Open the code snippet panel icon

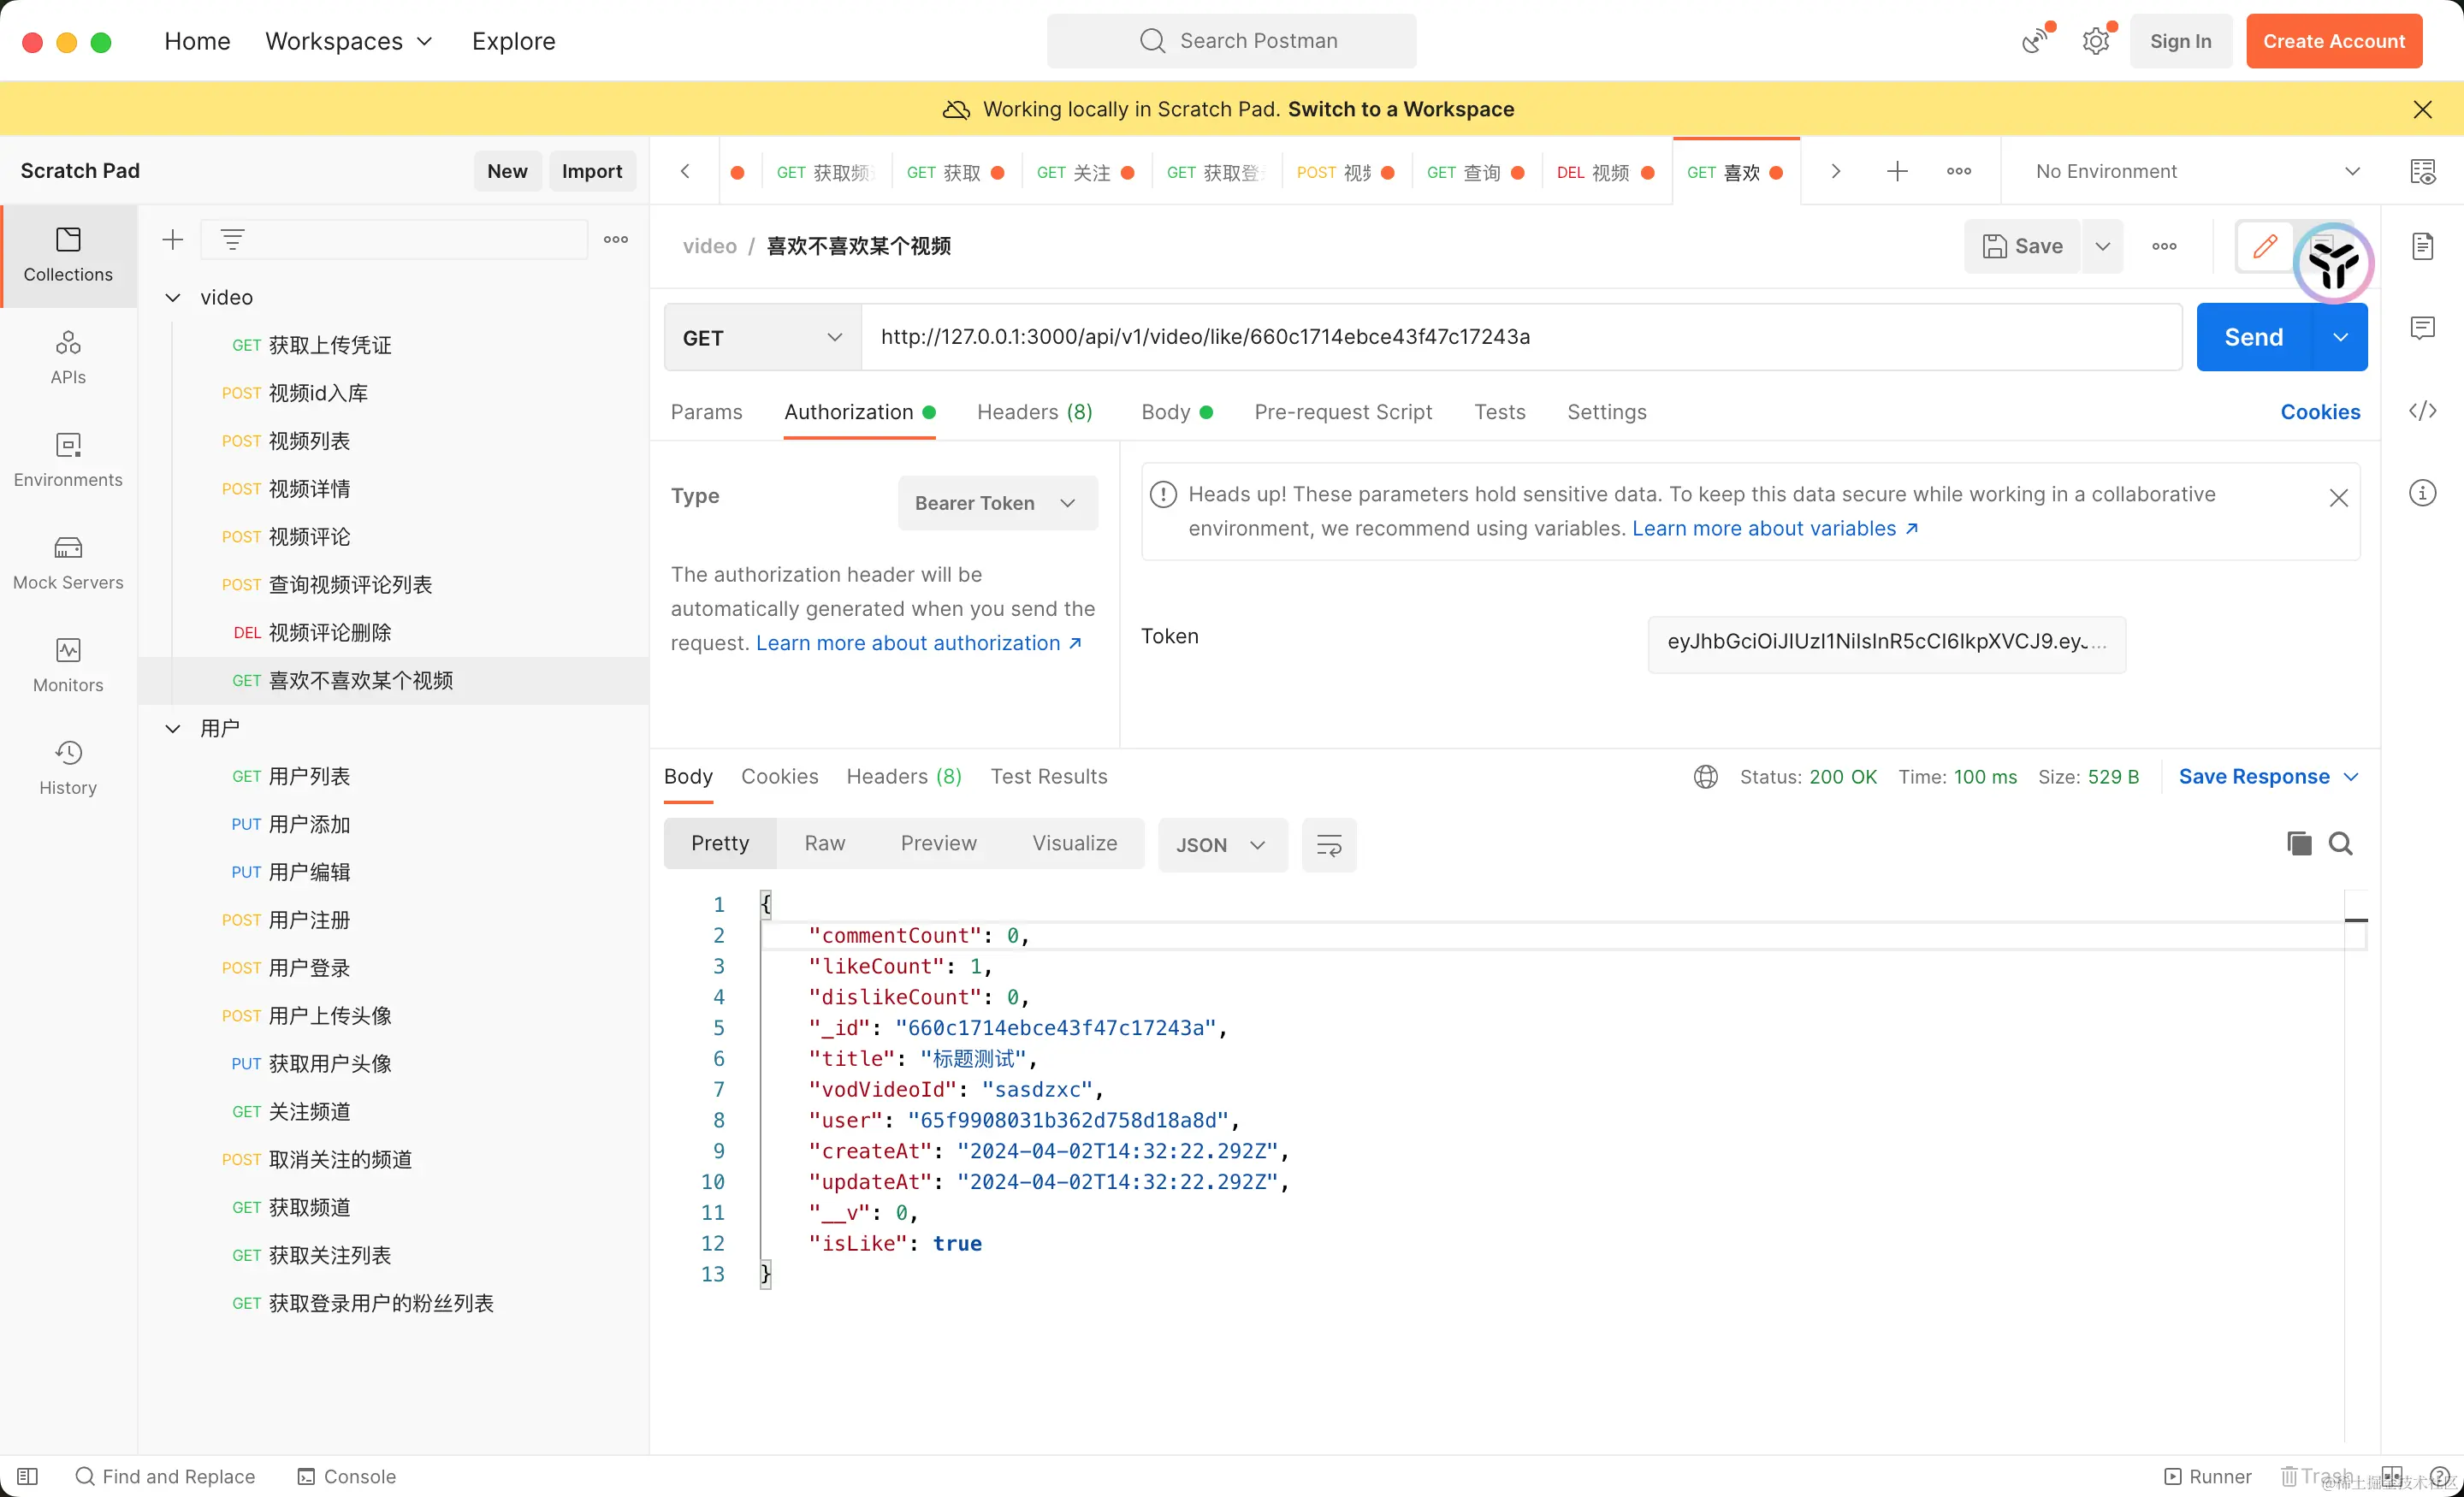pyautogui.click(x=2422, y=411)
